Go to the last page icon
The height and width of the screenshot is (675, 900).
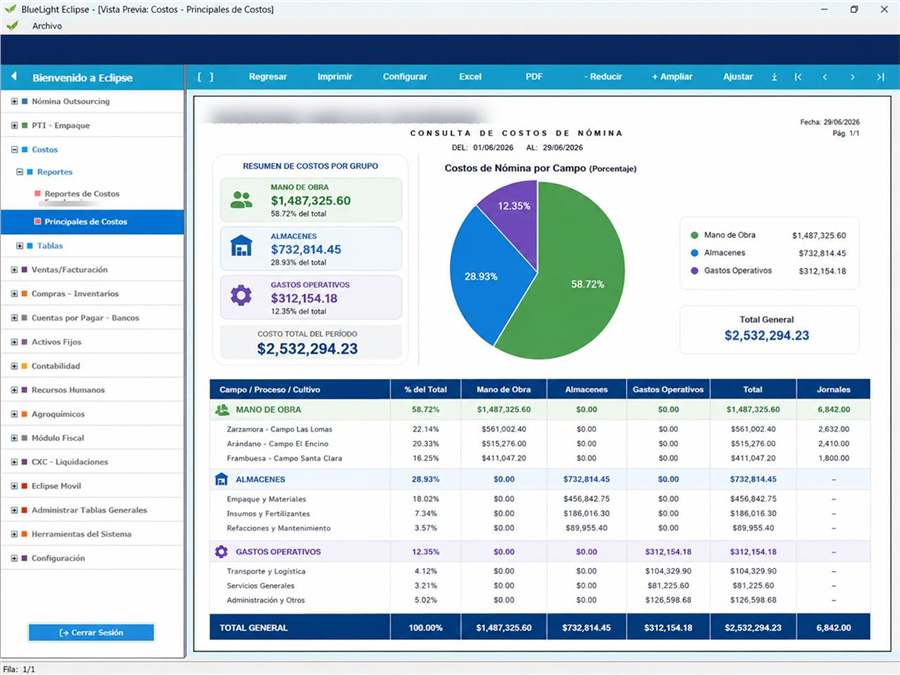pyautogui.click(x=880, y=77)
